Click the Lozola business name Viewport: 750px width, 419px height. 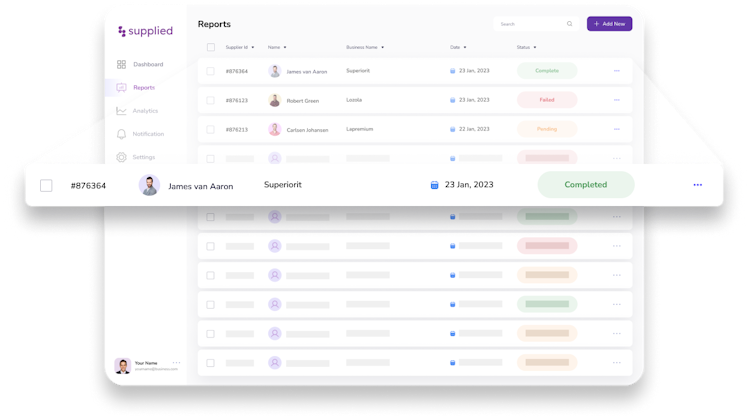click(354, 100)
